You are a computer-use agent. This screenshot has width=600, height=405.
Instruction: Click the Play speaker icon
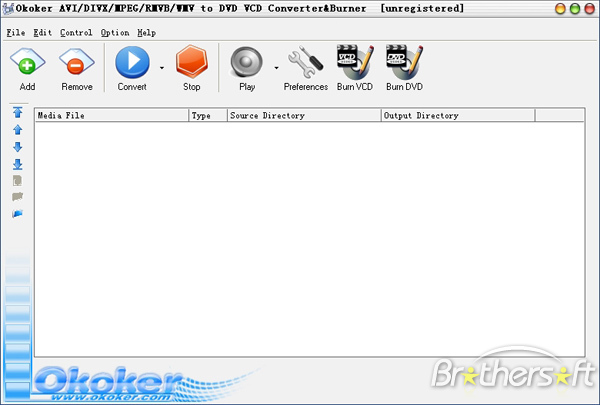tap(246, 62)
